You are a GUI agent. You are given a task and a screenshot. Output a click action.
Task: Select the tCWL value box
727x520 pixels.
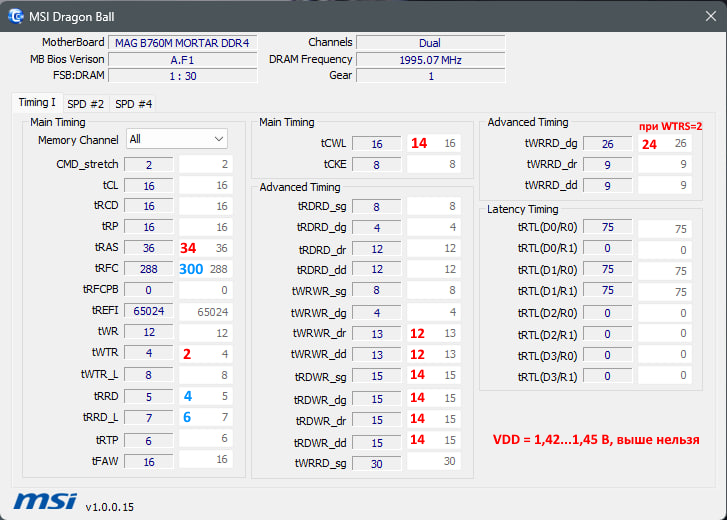click(376, 144)
